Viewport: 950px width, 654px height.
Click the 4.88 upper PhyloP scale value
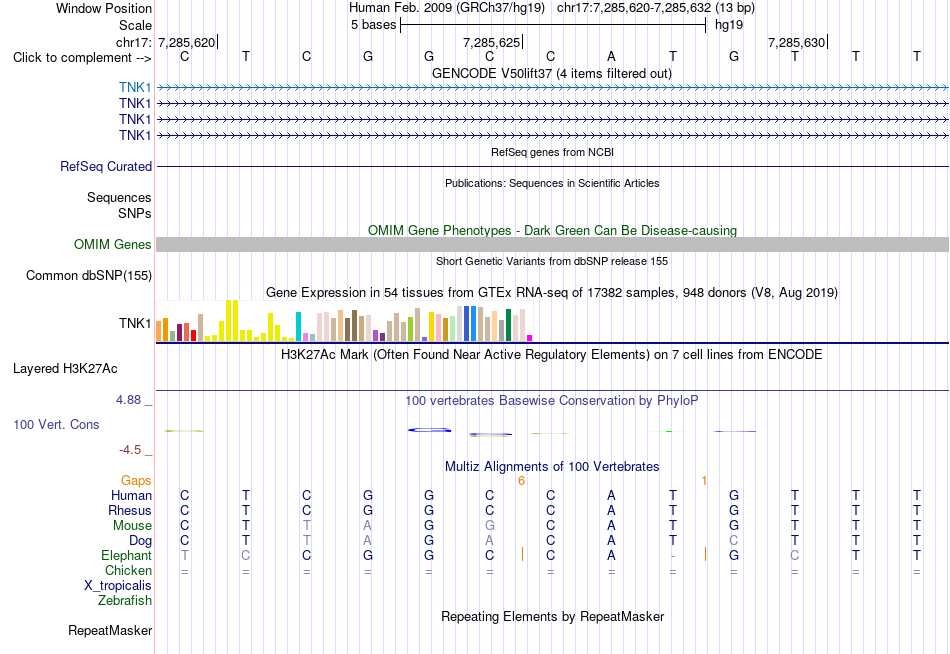tap(128, 400)
